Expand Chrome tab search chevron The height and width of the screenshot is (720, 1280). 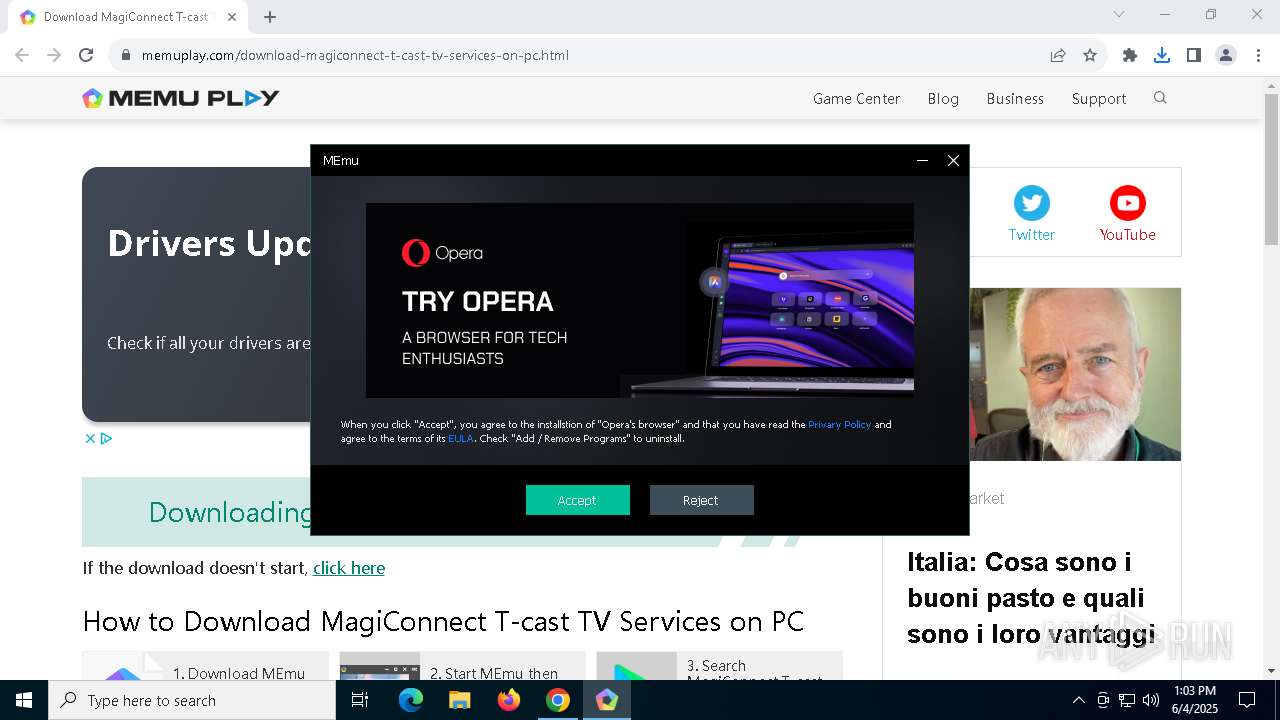click(x=1119, y=14)
